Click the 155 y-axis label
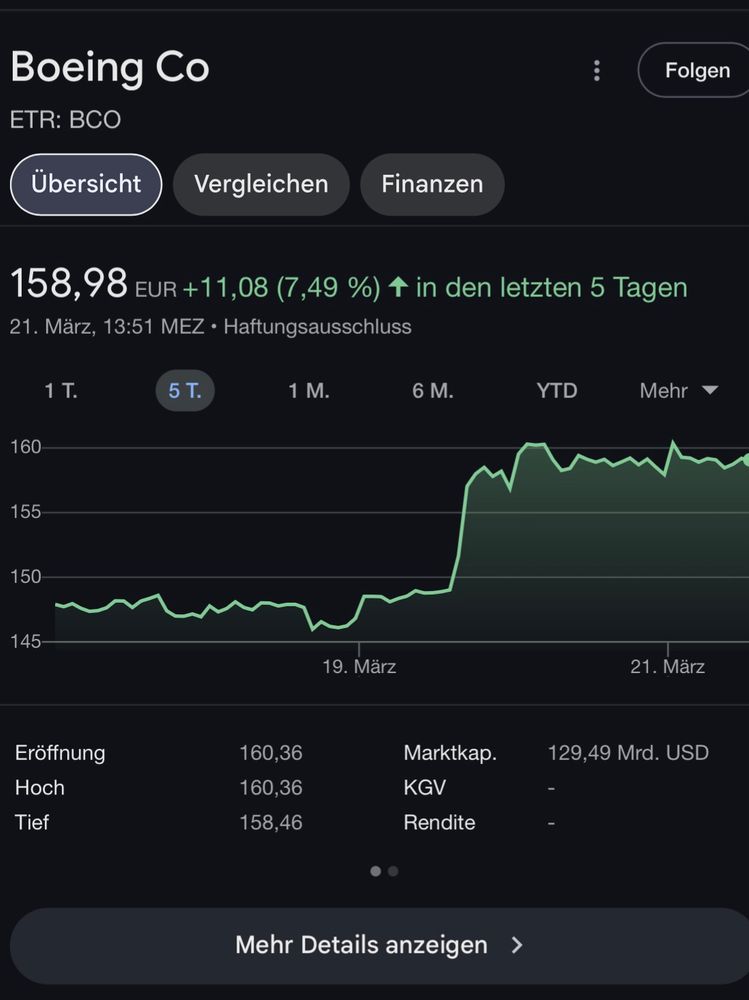 click(26, 512)
